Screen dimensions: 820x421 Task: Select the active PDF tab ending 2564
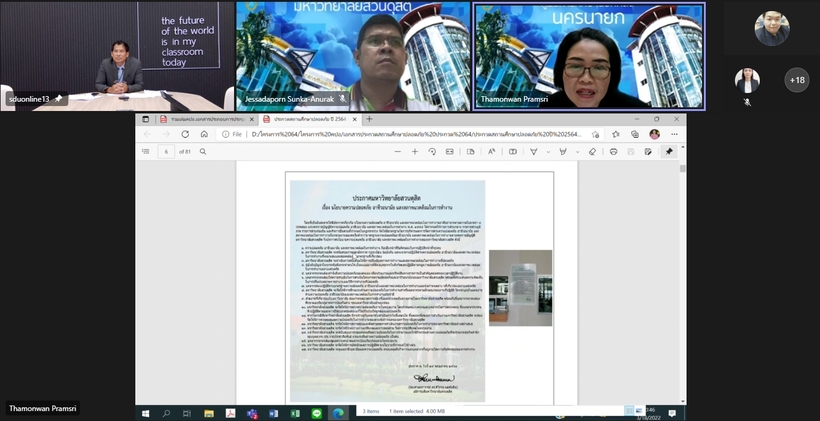311,119
